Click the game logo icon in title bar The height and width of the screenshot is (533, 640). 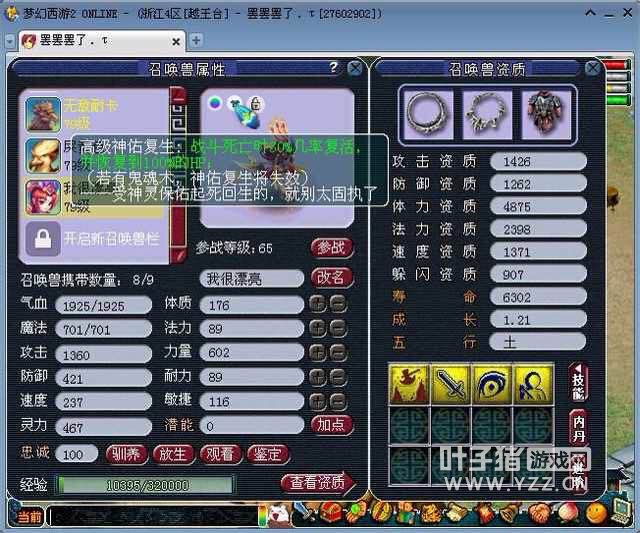point(11,13)
